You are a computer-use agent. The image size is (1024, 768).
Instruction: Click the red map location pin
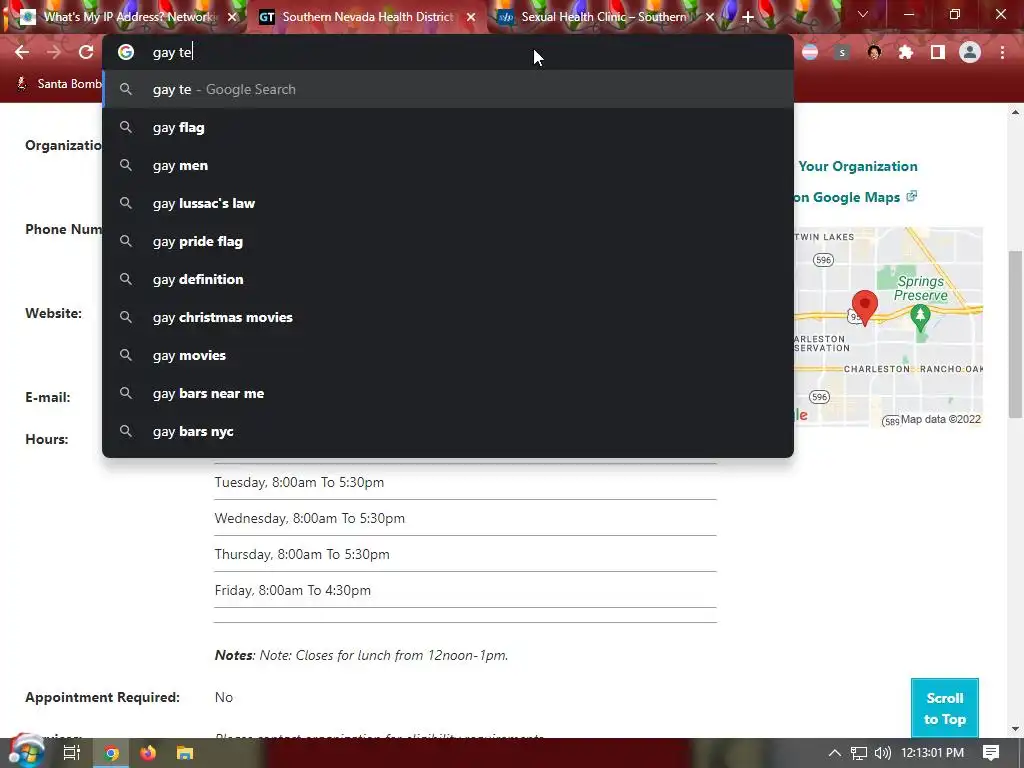pyautogui.click(x=865, y=308)
